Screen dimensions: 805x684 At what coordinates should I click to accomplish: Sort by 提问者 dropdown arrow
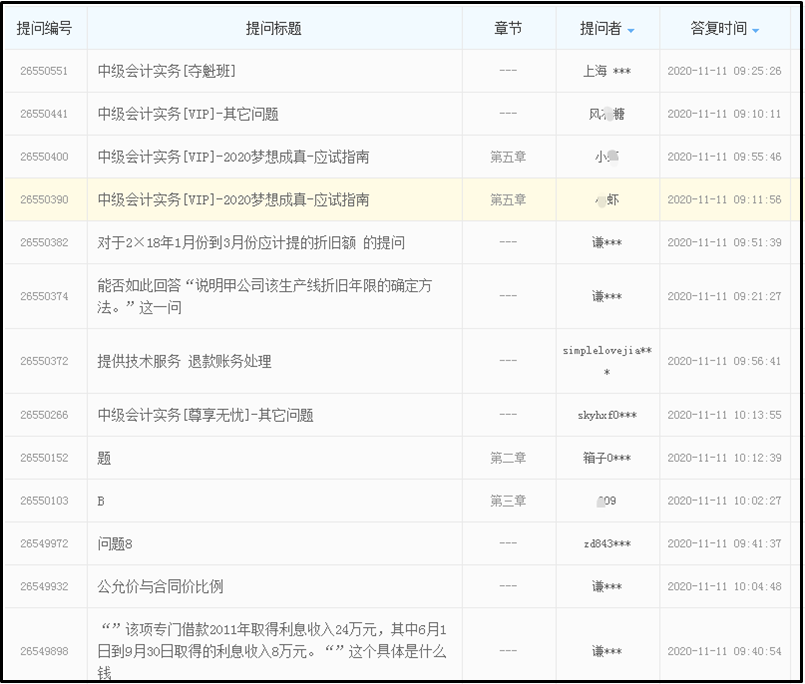pos(631,31)
